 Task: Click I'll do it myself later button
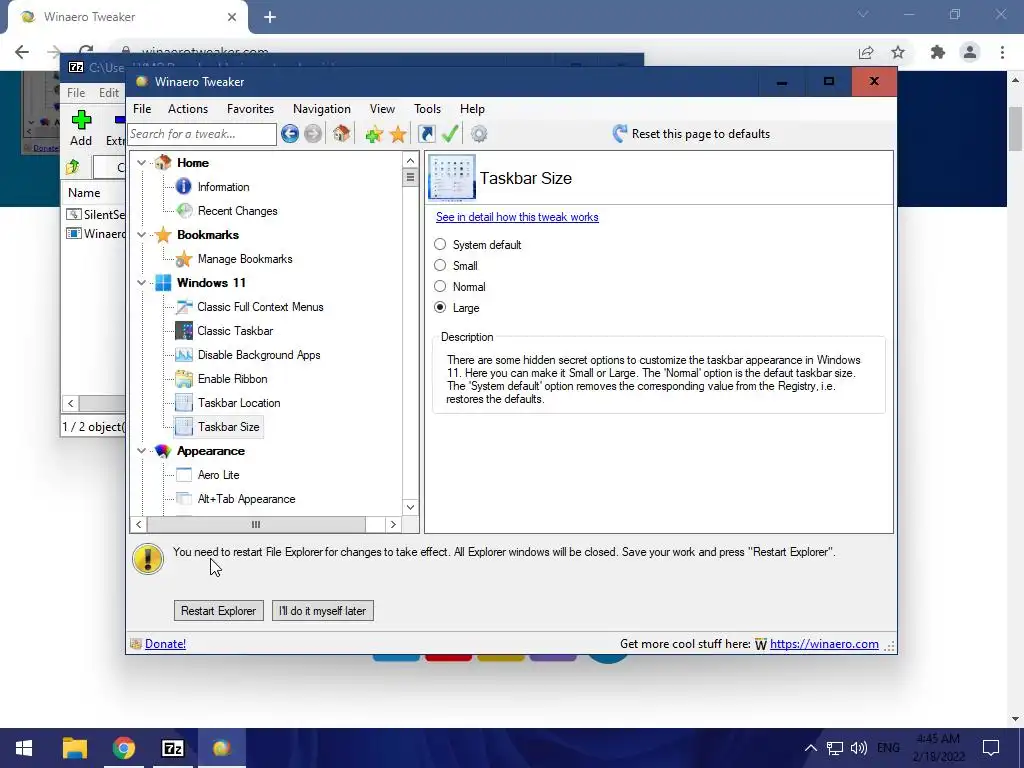(323, 611)
